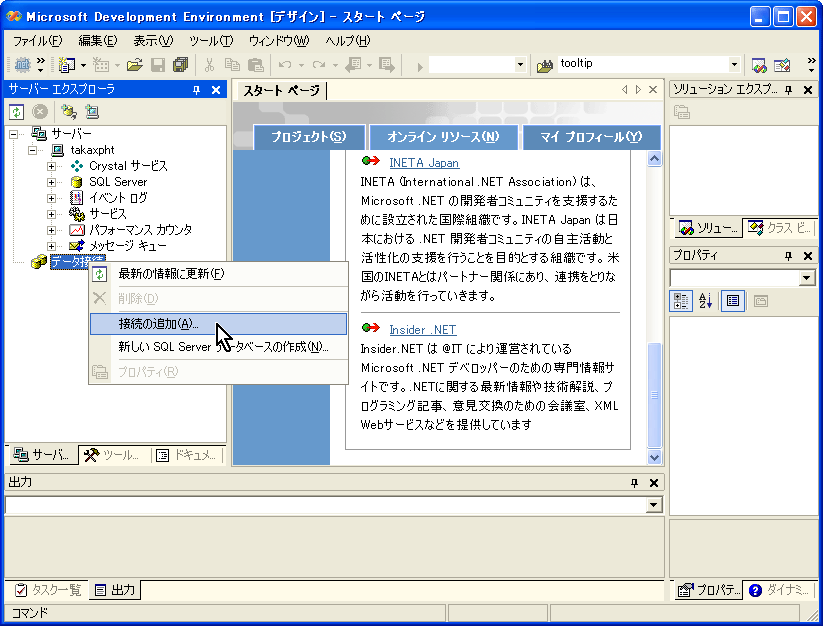Screen dimensions: 823x626
Task: Toggle the Properties list view button
Action: click(733, 300)
